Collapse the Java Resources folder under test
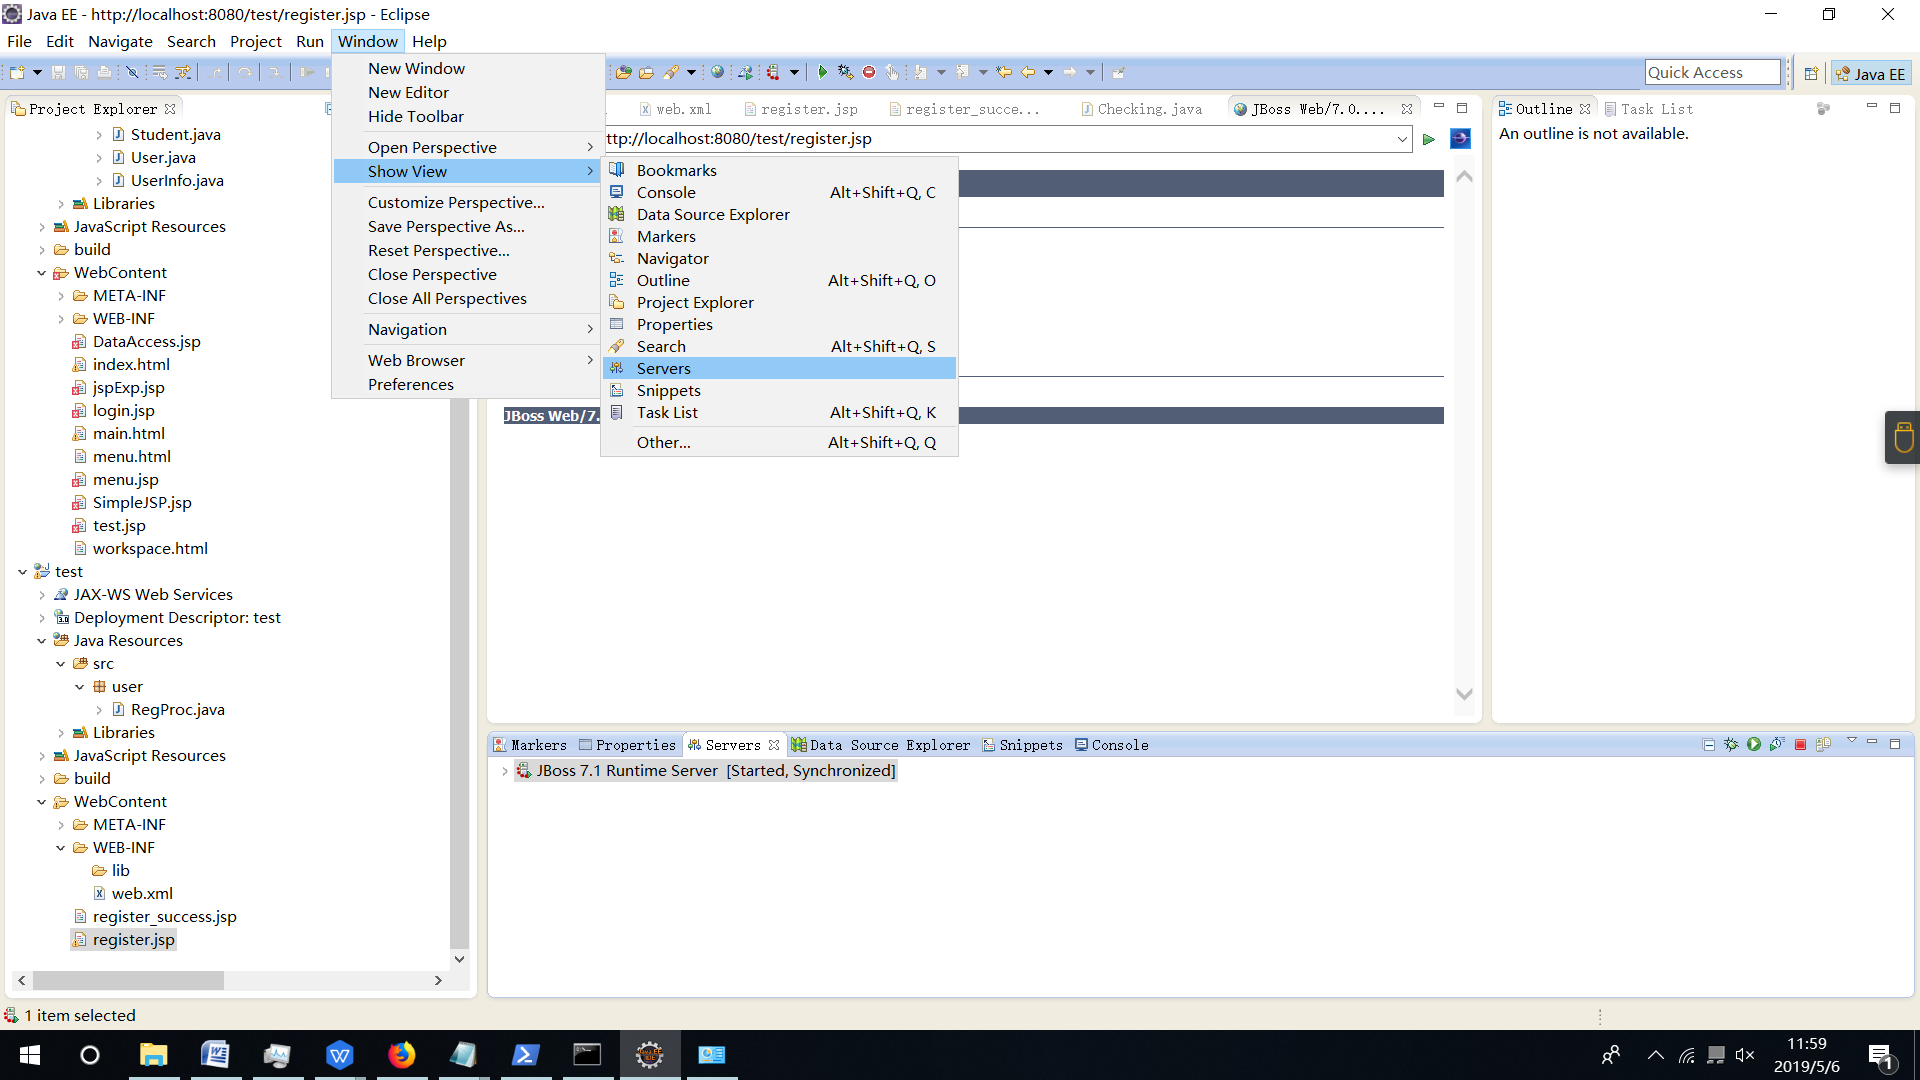1920x1080 pixels. pos(41,641)
